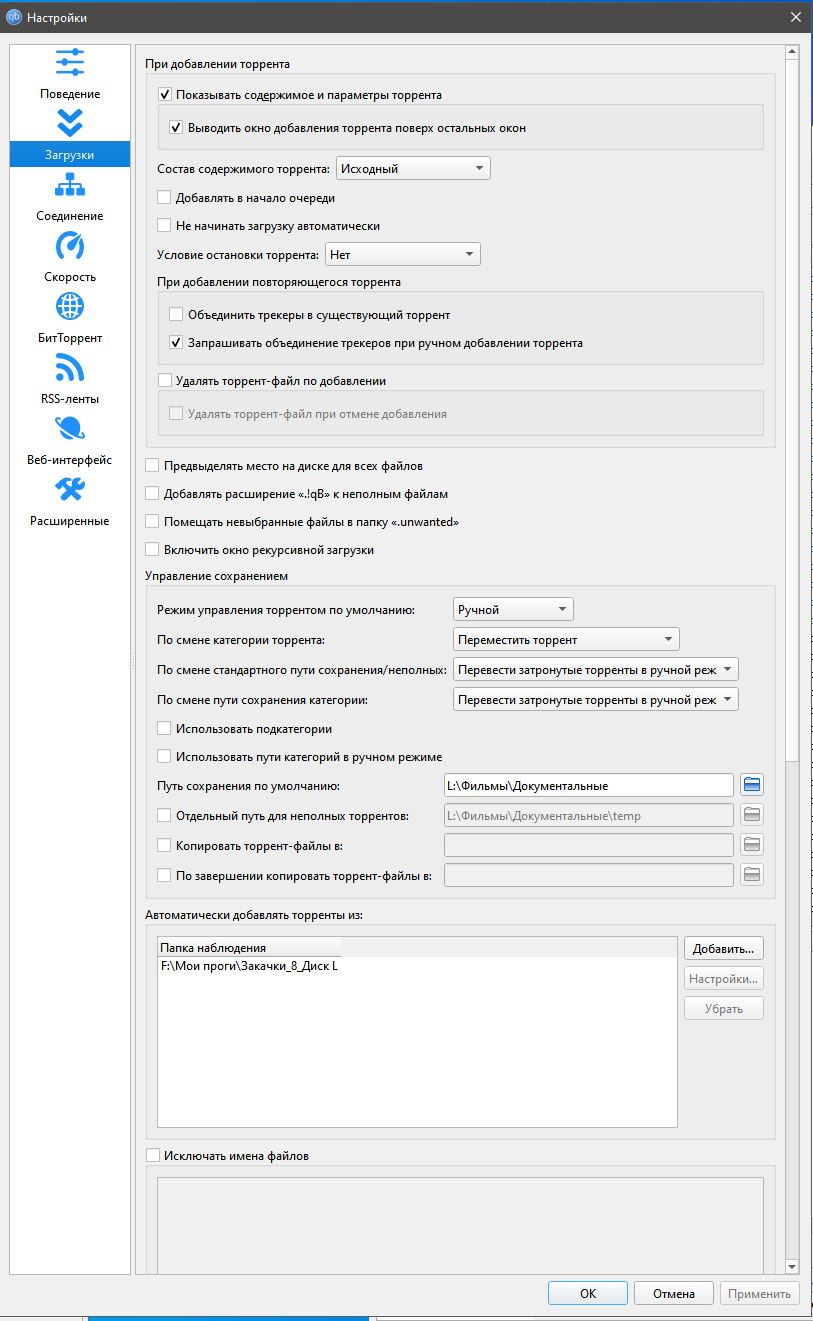Open Состав содержимого торрента dropdown
813x1321 pixels.
[x=413, y=169]
